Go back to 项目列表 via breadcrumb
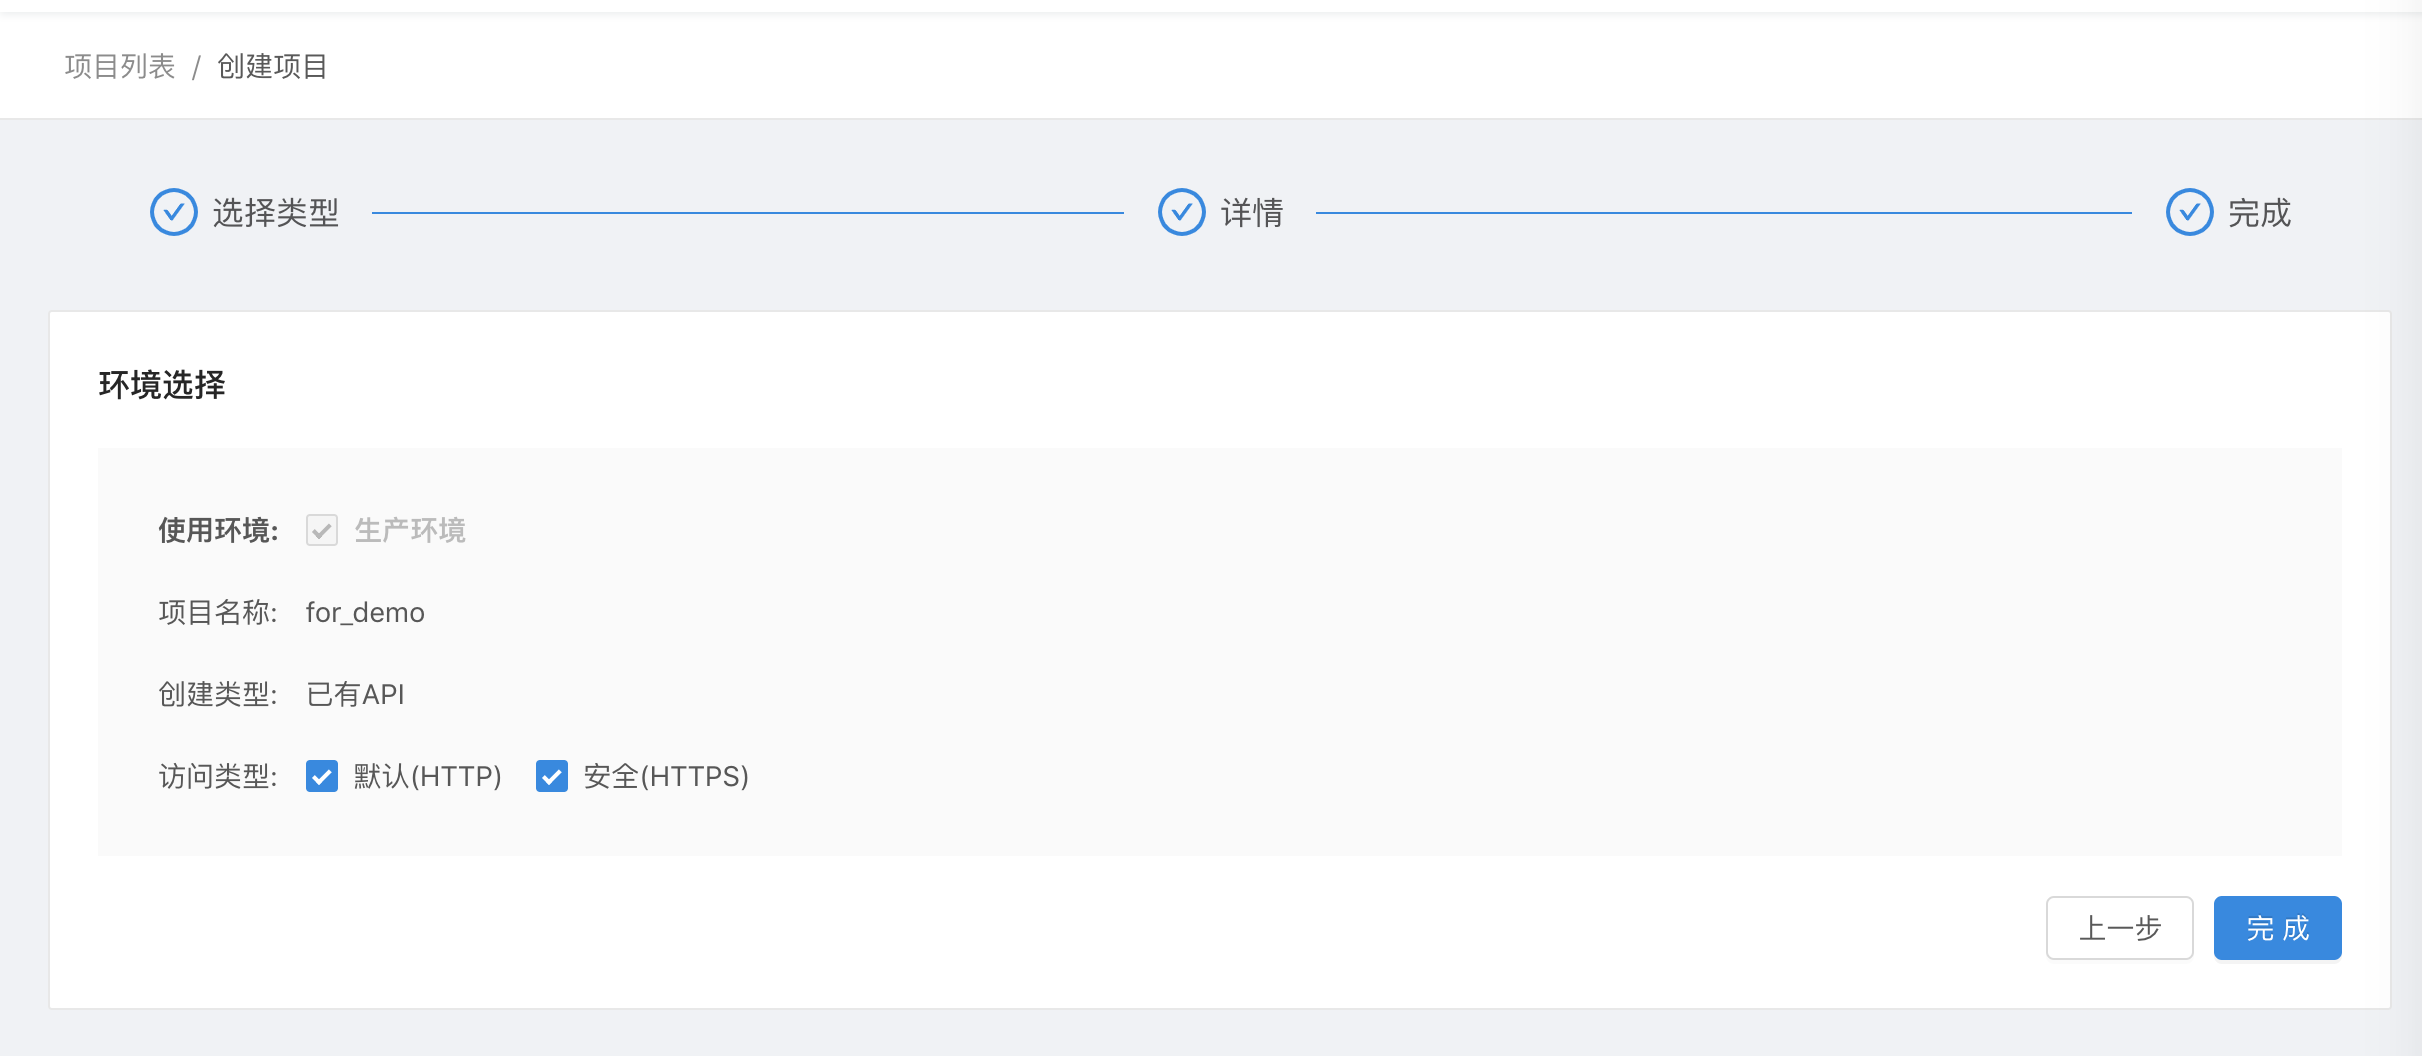The height and width of the screenshot is (1056, 2422). 120,66
